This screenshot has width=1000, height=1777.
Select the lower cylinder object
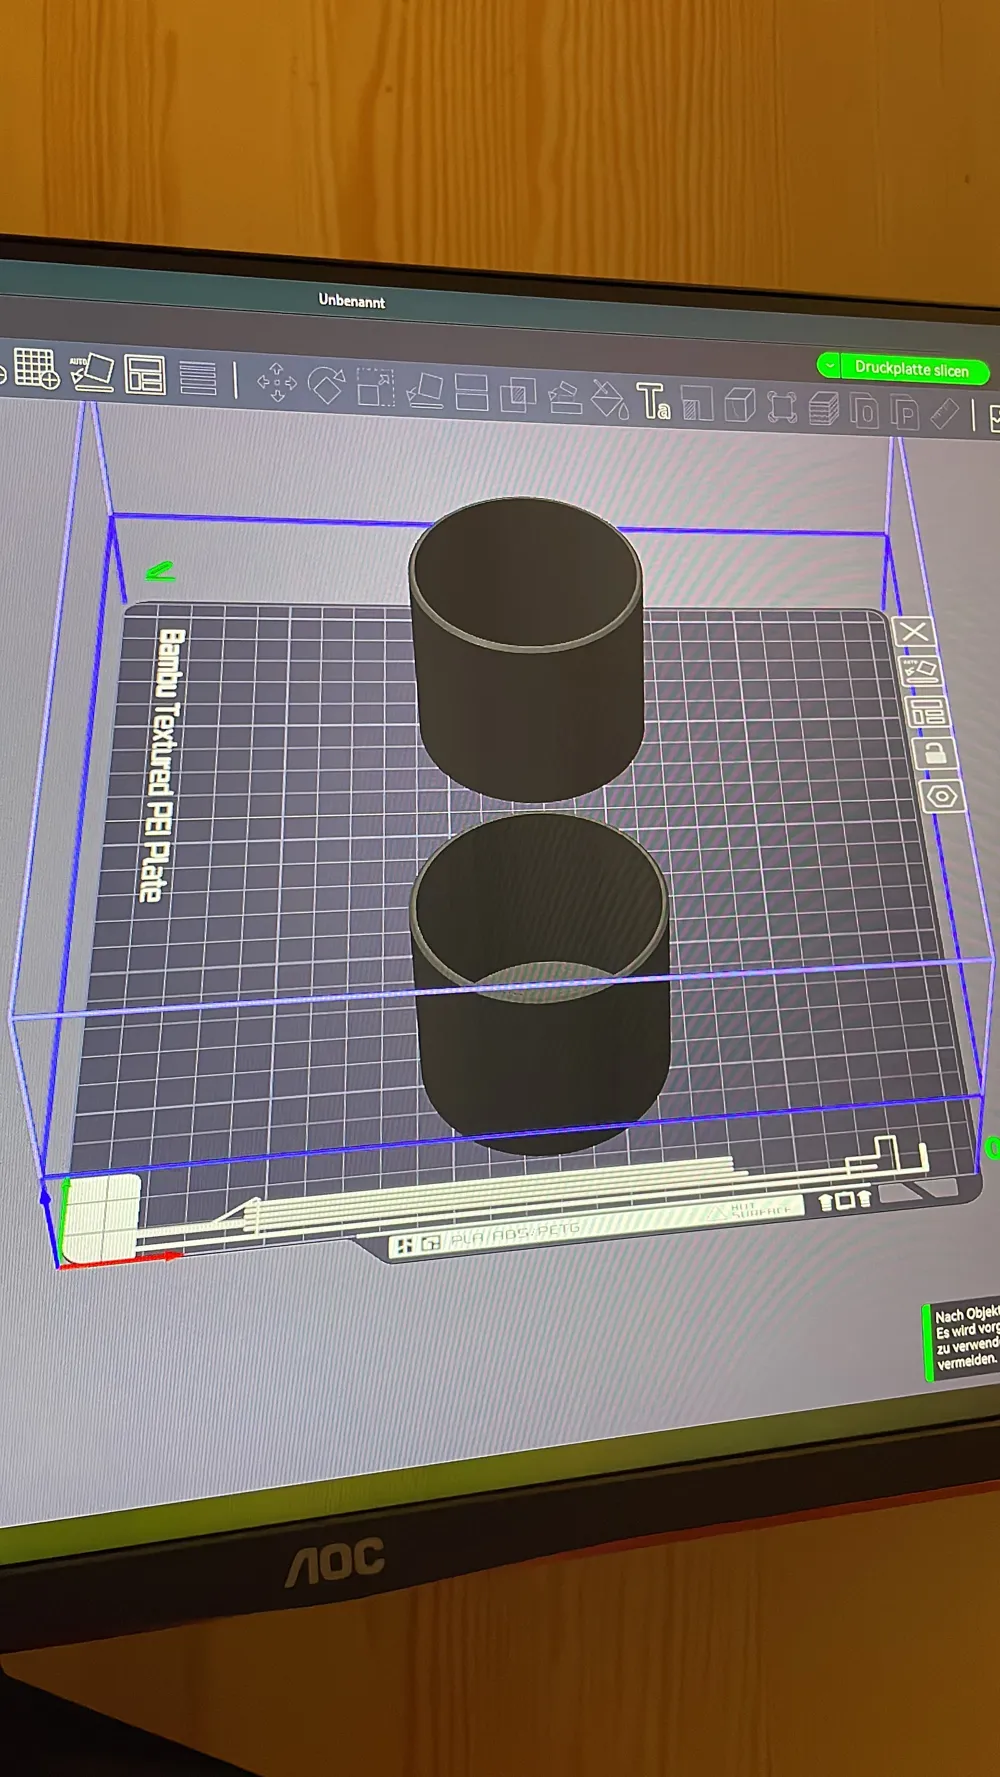click(540, 985)
